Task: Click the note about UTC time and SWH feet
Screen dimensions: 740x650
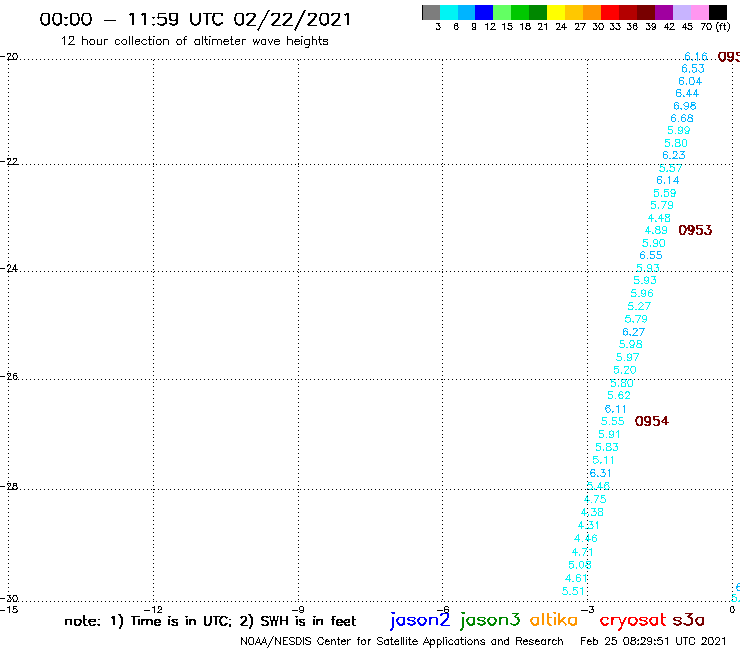Action: point(210,621)
